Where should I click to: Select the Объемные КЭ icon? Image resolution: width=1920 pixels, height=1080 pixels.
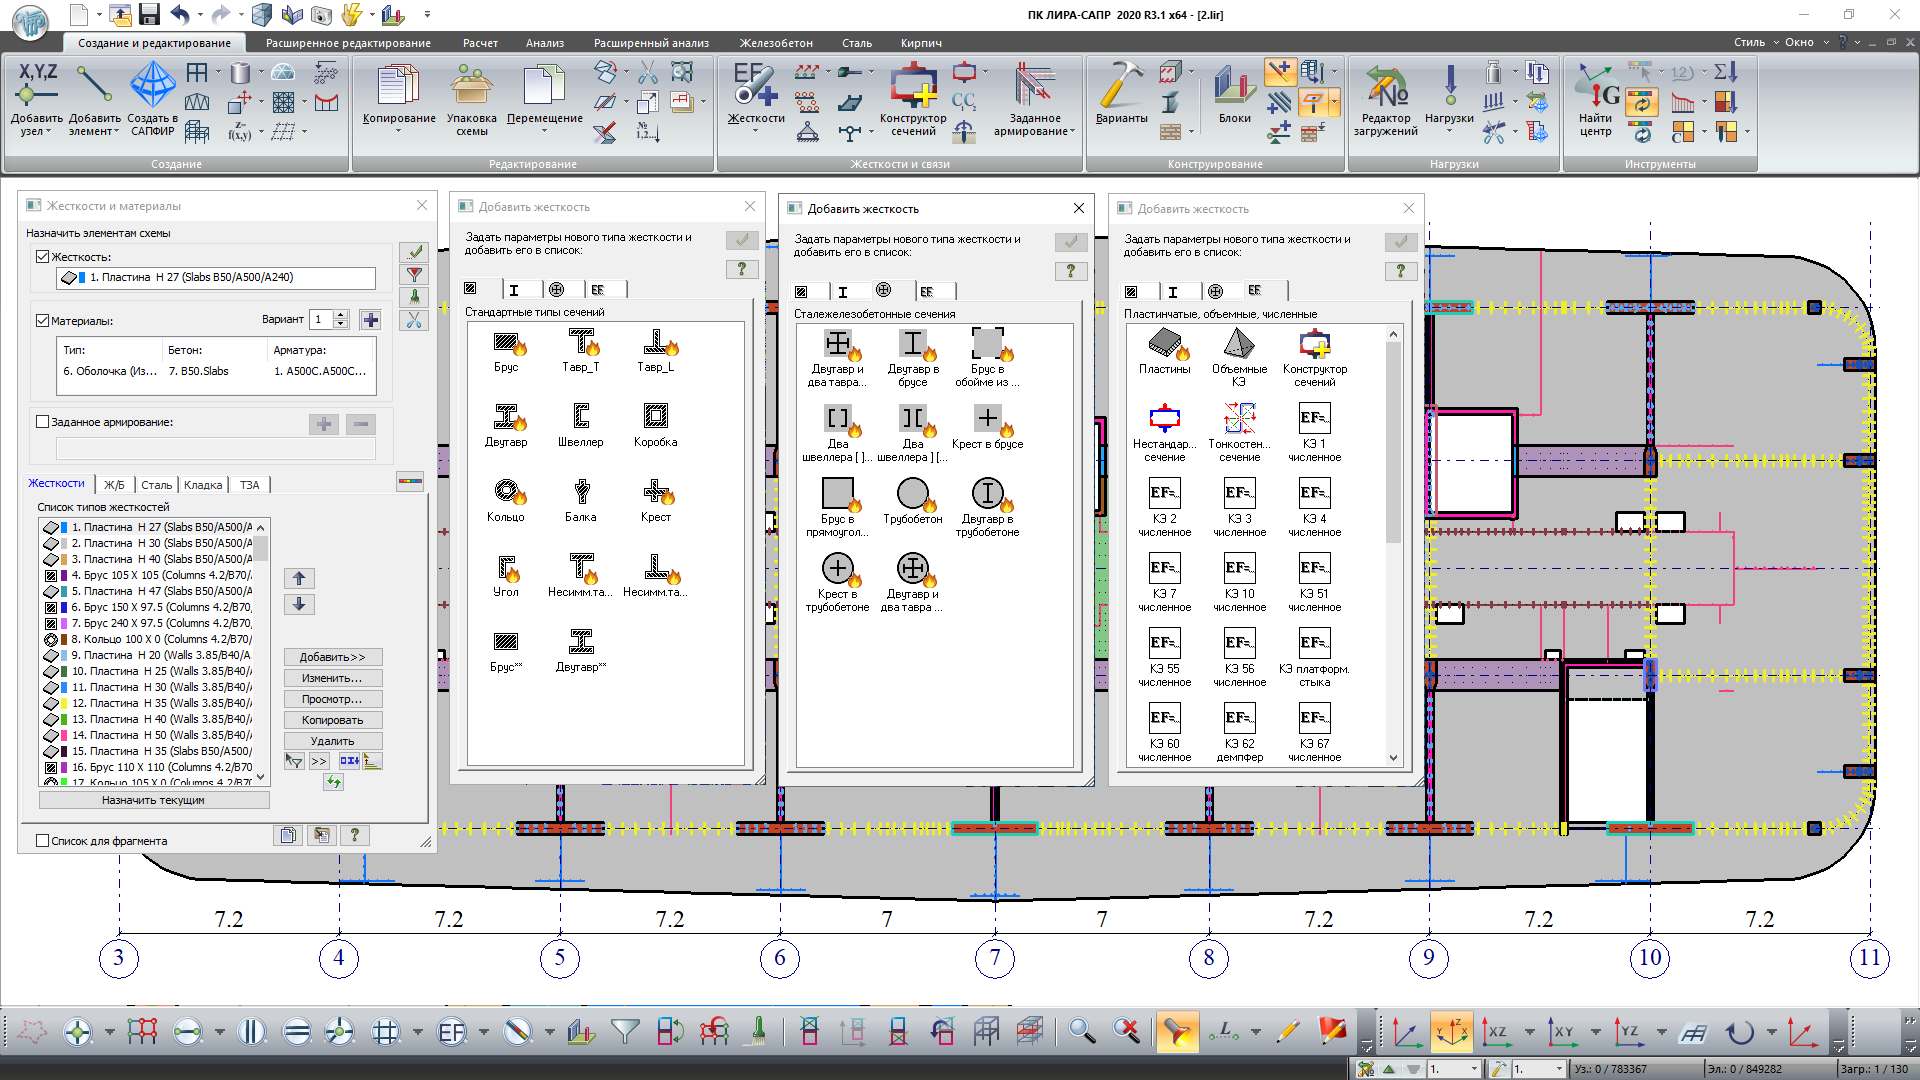pos(1239,345)
